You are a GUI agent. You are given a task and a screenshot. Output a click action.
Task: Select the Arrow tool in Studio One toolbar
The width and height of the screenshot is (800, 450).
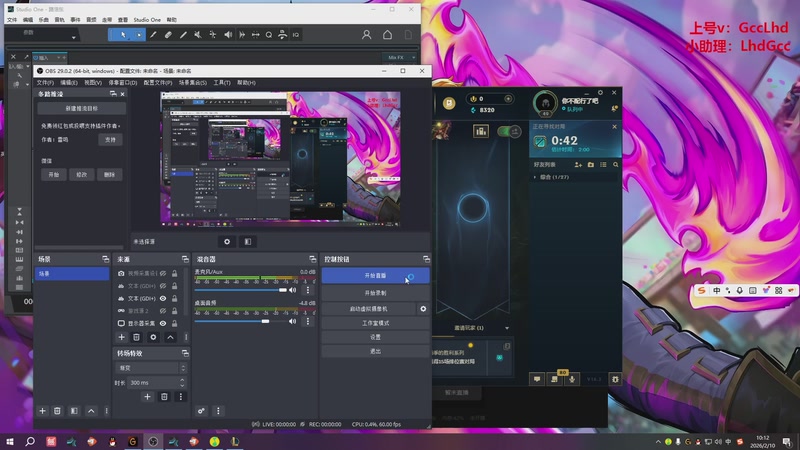coord(123,35)
